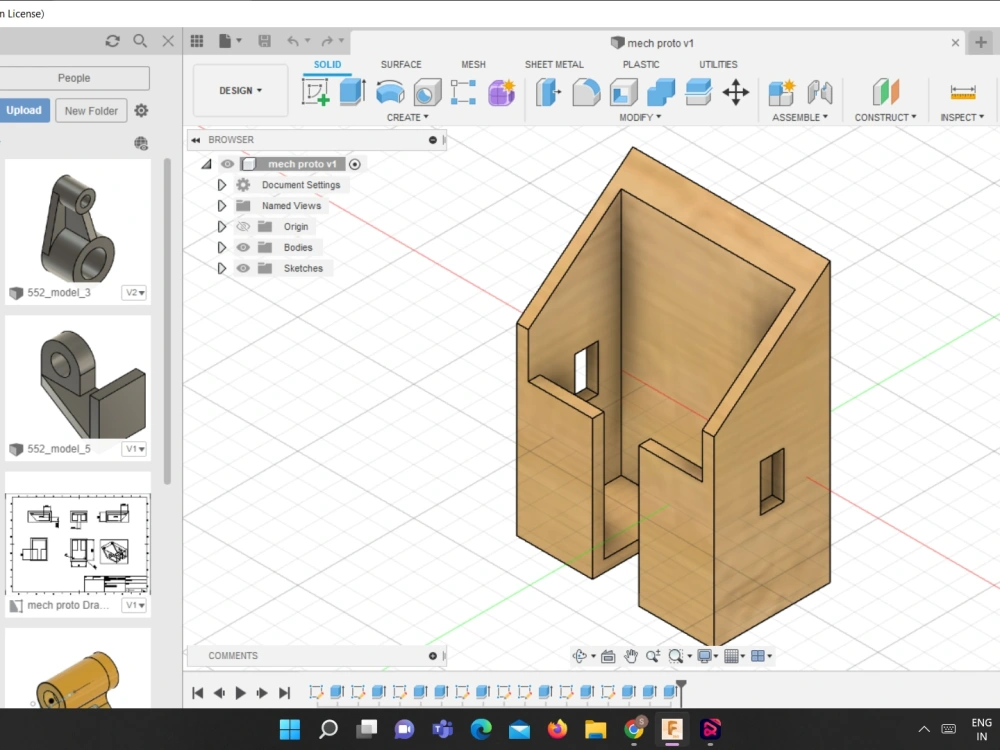Select the Shell tool
The width and height of the screenshot is (1000, 750).
pos(623,92)
